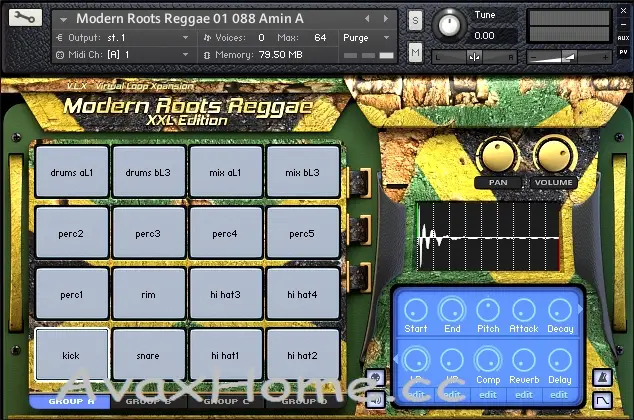Switch to GROUP C tab

(x=226, y=401)
